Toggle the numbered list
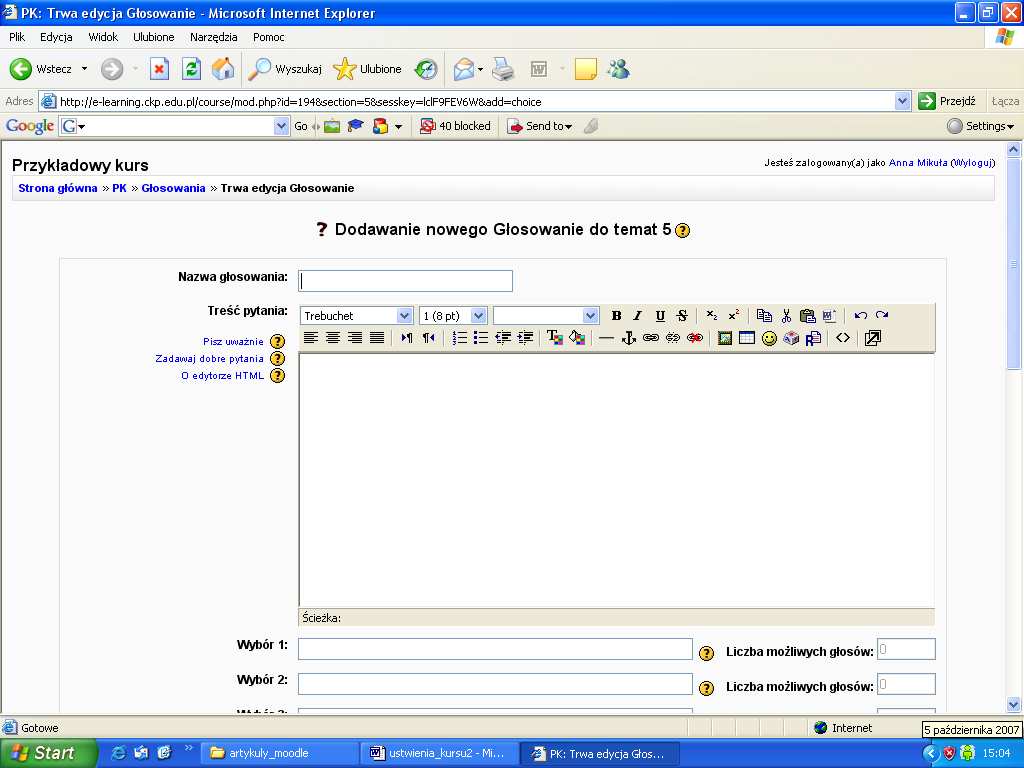The image size is (1024, 768). (459, 338)
